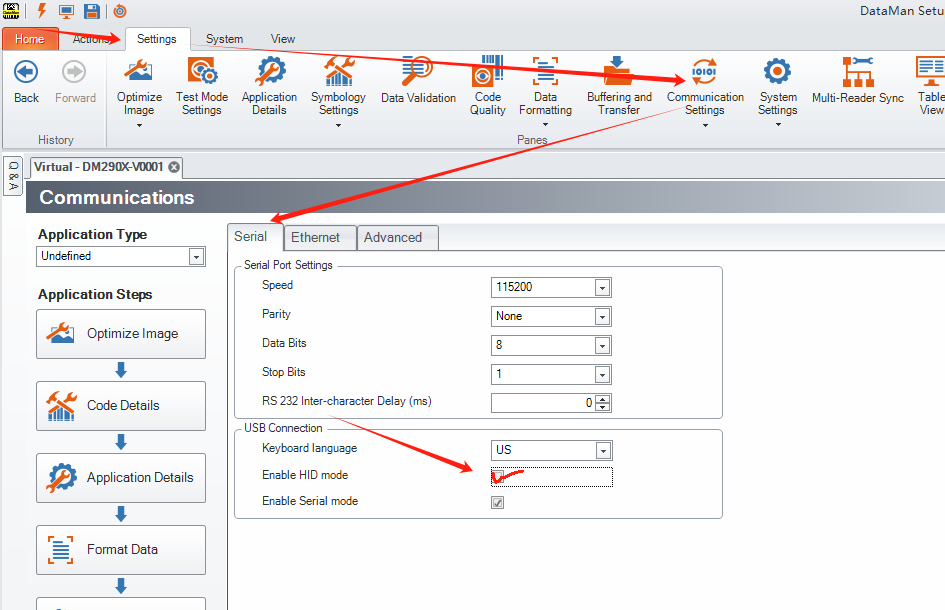Viewport: 945px width, 610px height.
Task: Click the Application Details step button
Action: click(x=120, y=477)
